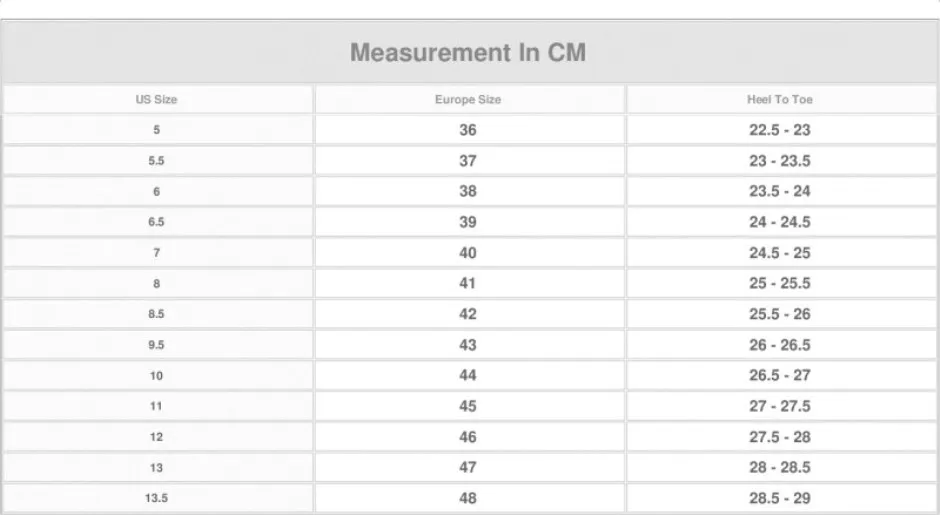Viewport: 940px width, 515px height.
Task: Choose Europe size 36 cell
Action: pyautogui.click(x=469, y=130)
